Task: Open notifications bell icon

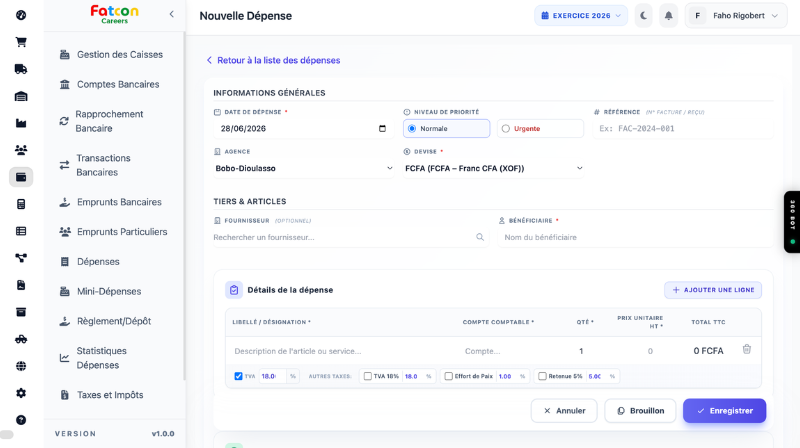Action: [668, 16]
